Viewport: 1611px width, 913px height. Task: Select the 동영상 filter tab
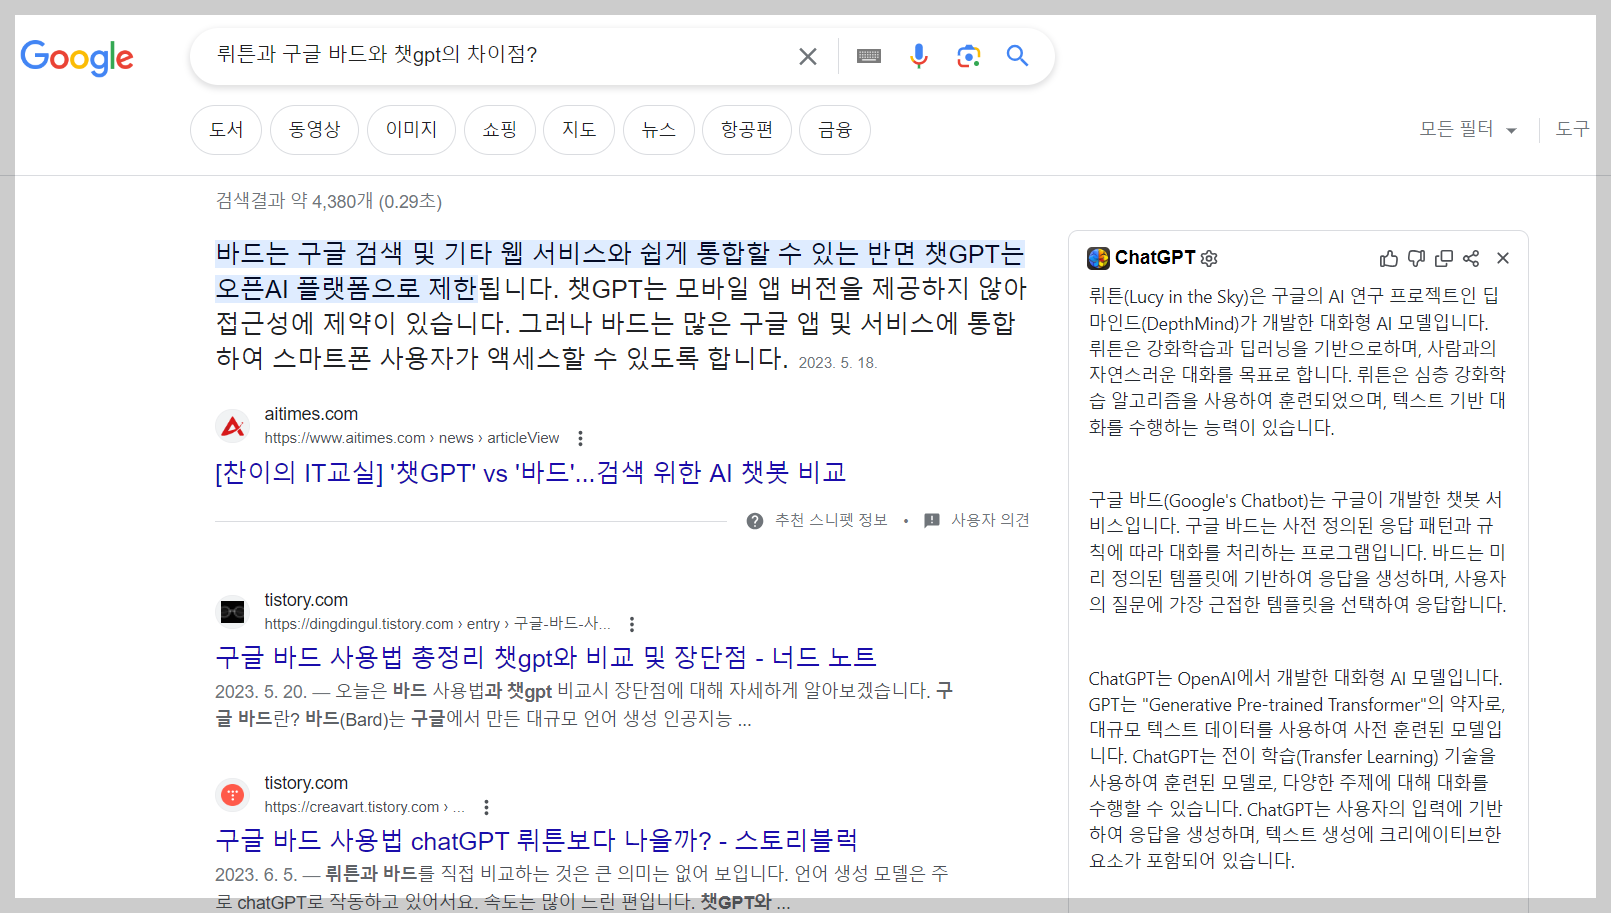click(x=314, y=130)
